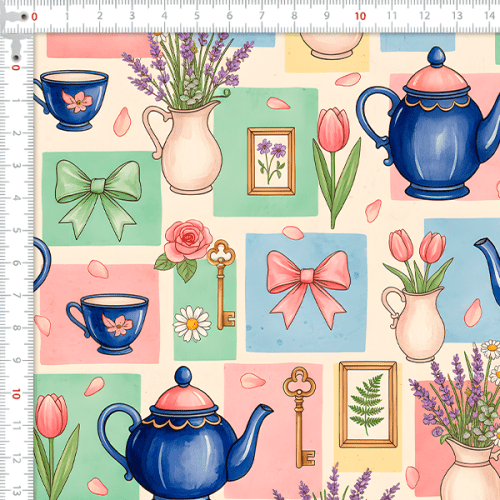Click the red 0 on top ruler
Screen dimensions: 500x500
[x=34, y=16]
